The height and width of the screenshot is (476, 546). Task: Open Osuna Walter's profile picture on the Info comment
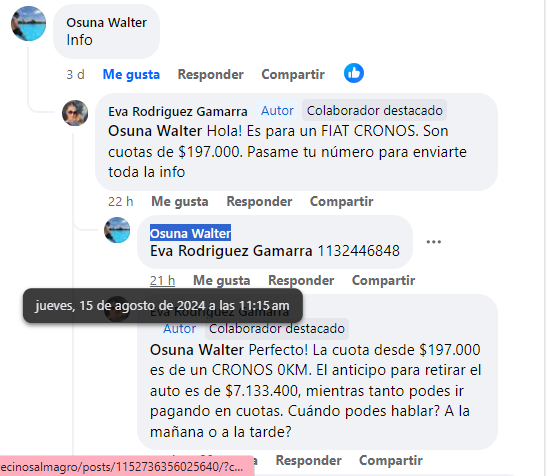pyautogui.click(x=29, y=23)
